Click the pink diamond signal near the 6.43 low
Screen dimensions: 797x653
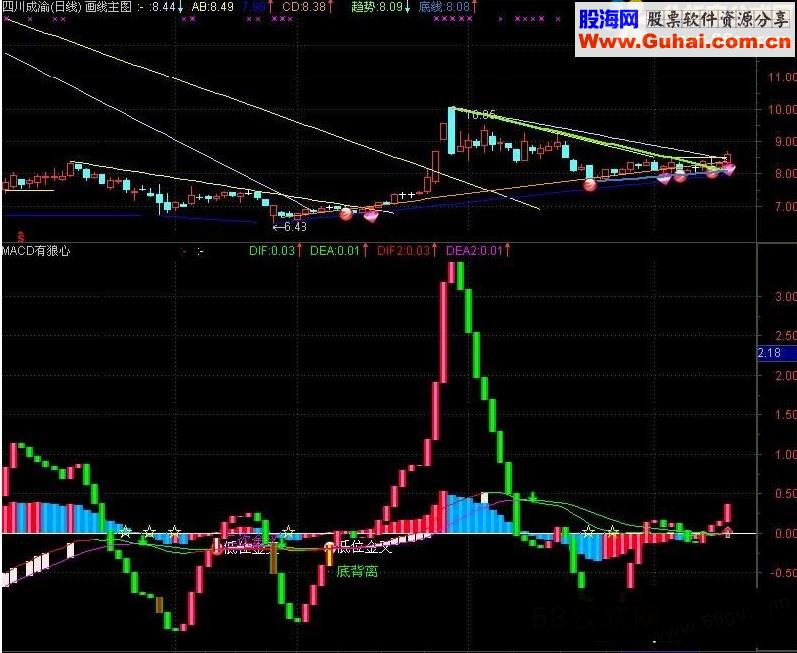tap(371, 216)
